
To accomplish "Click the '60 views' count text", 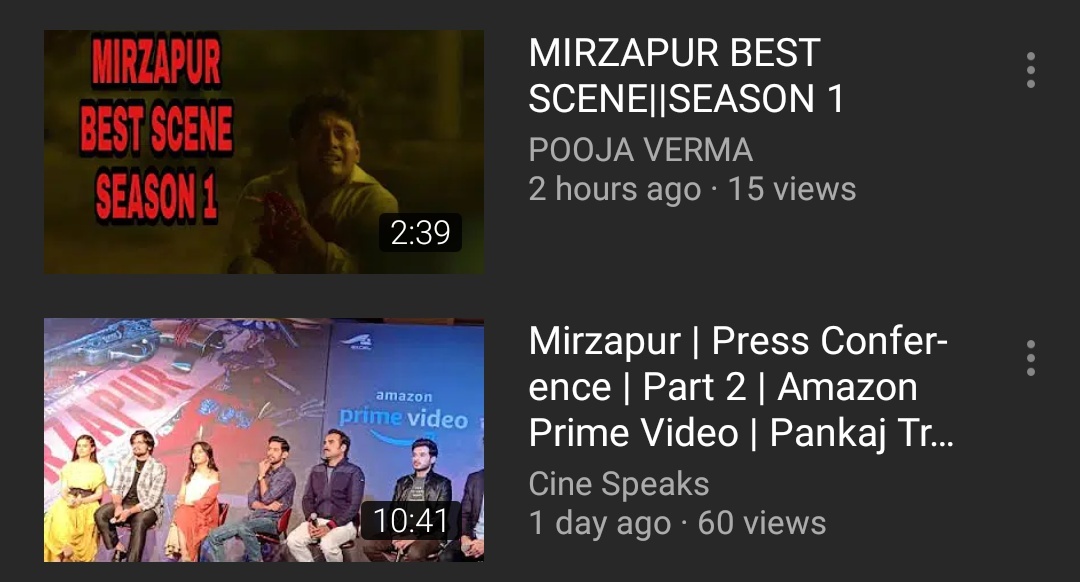I will coord(761,523).
